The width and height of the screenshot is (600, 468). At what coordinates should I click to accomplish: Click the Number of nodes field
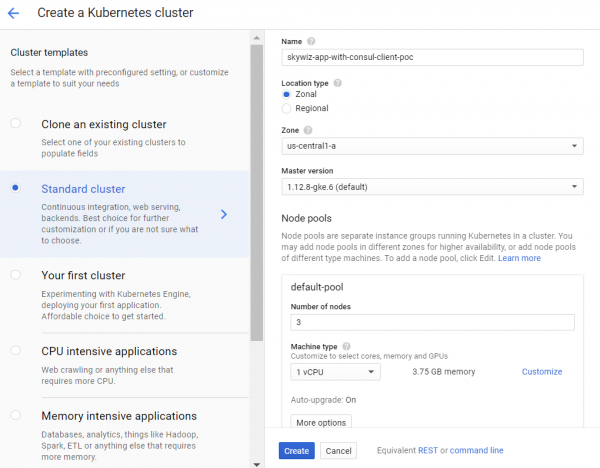click(x=432, y=322)
